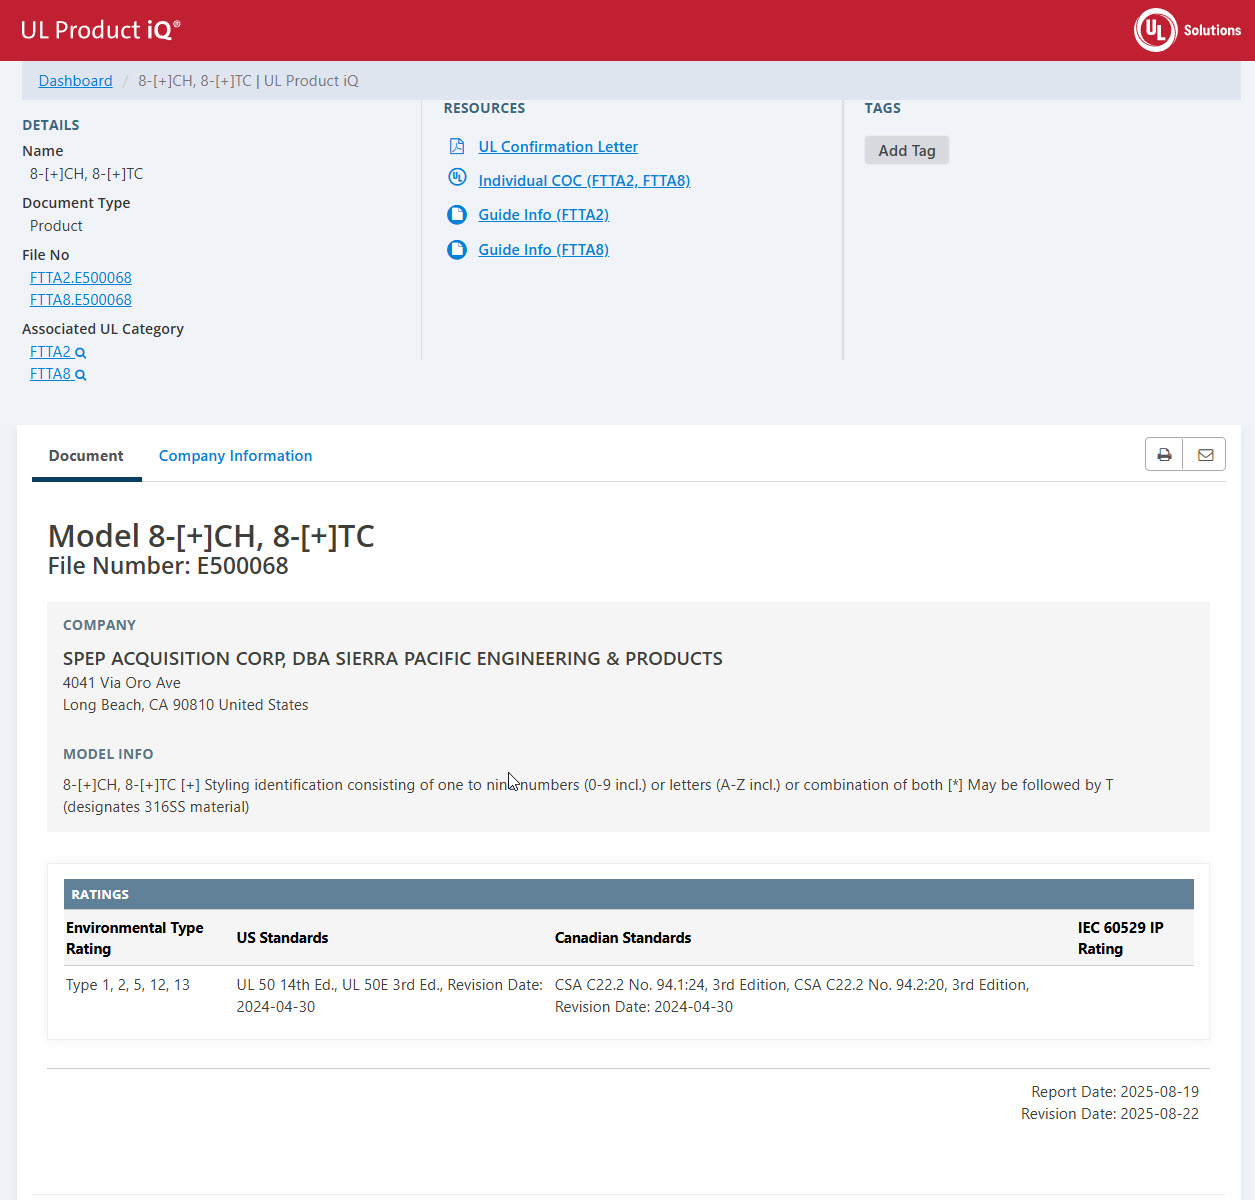Click the PDF icon beside UL Confirmation Letter
Viewport: 1255px width, 1200px height.
(457, 147)
